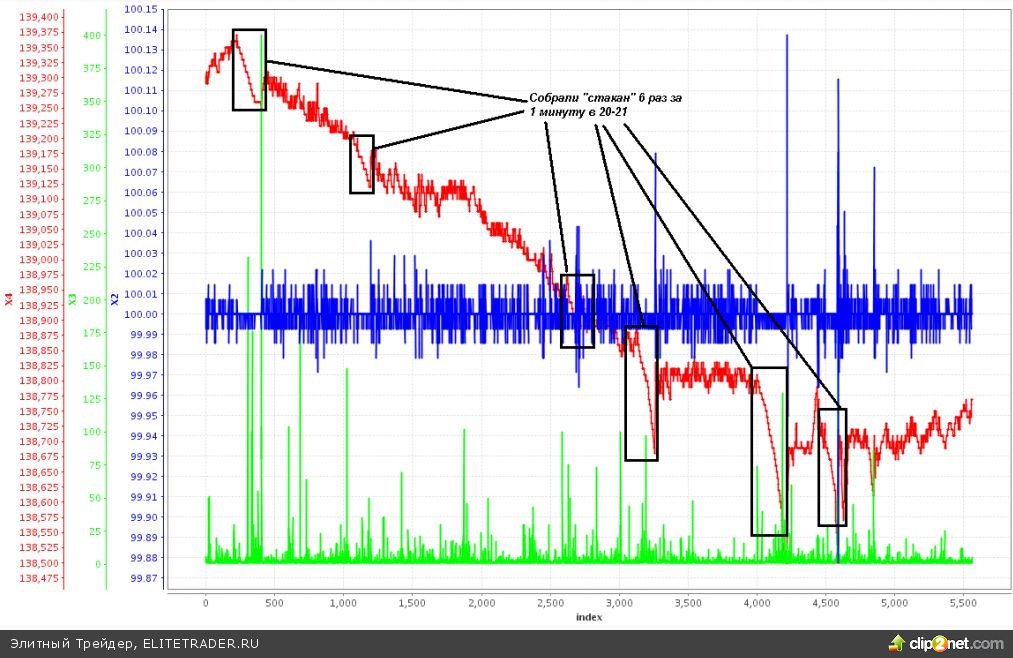Viewport: 1013px width, 658px height.
Task: Click the green X3 axis title
Action: (x=72, y=299)
